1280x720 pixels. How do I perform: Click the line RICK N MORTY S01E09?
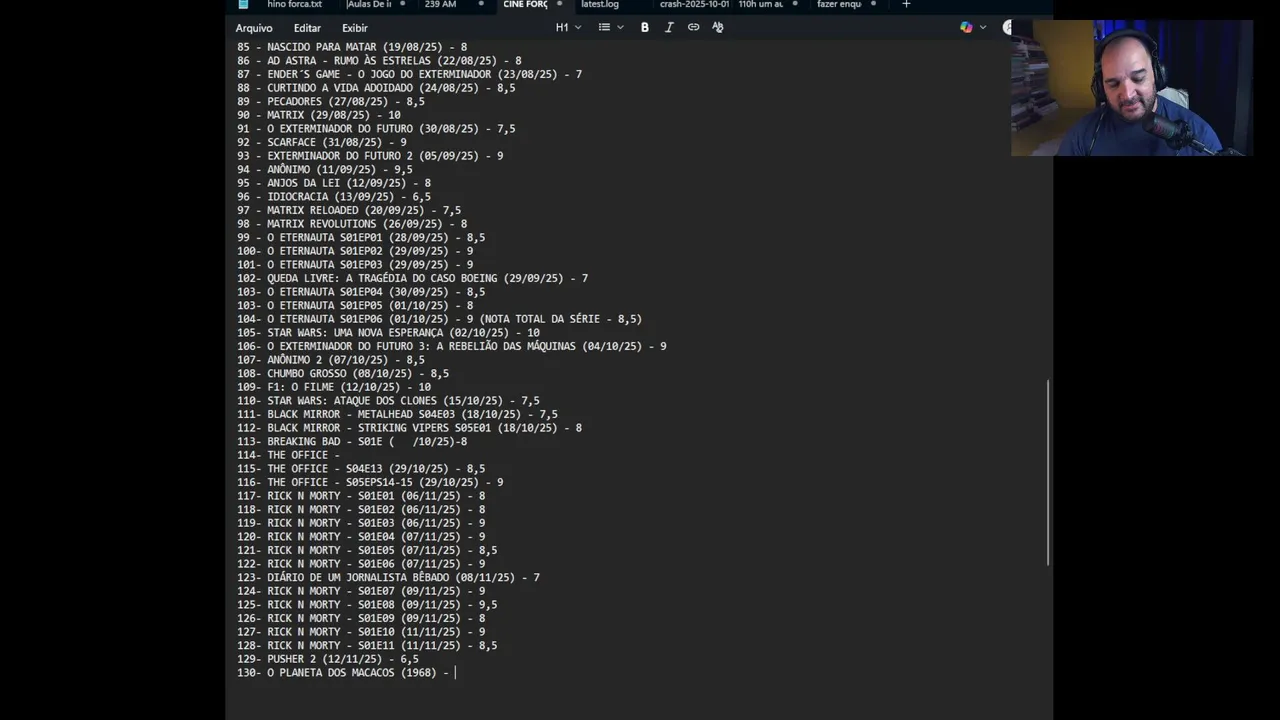(361, 619)
